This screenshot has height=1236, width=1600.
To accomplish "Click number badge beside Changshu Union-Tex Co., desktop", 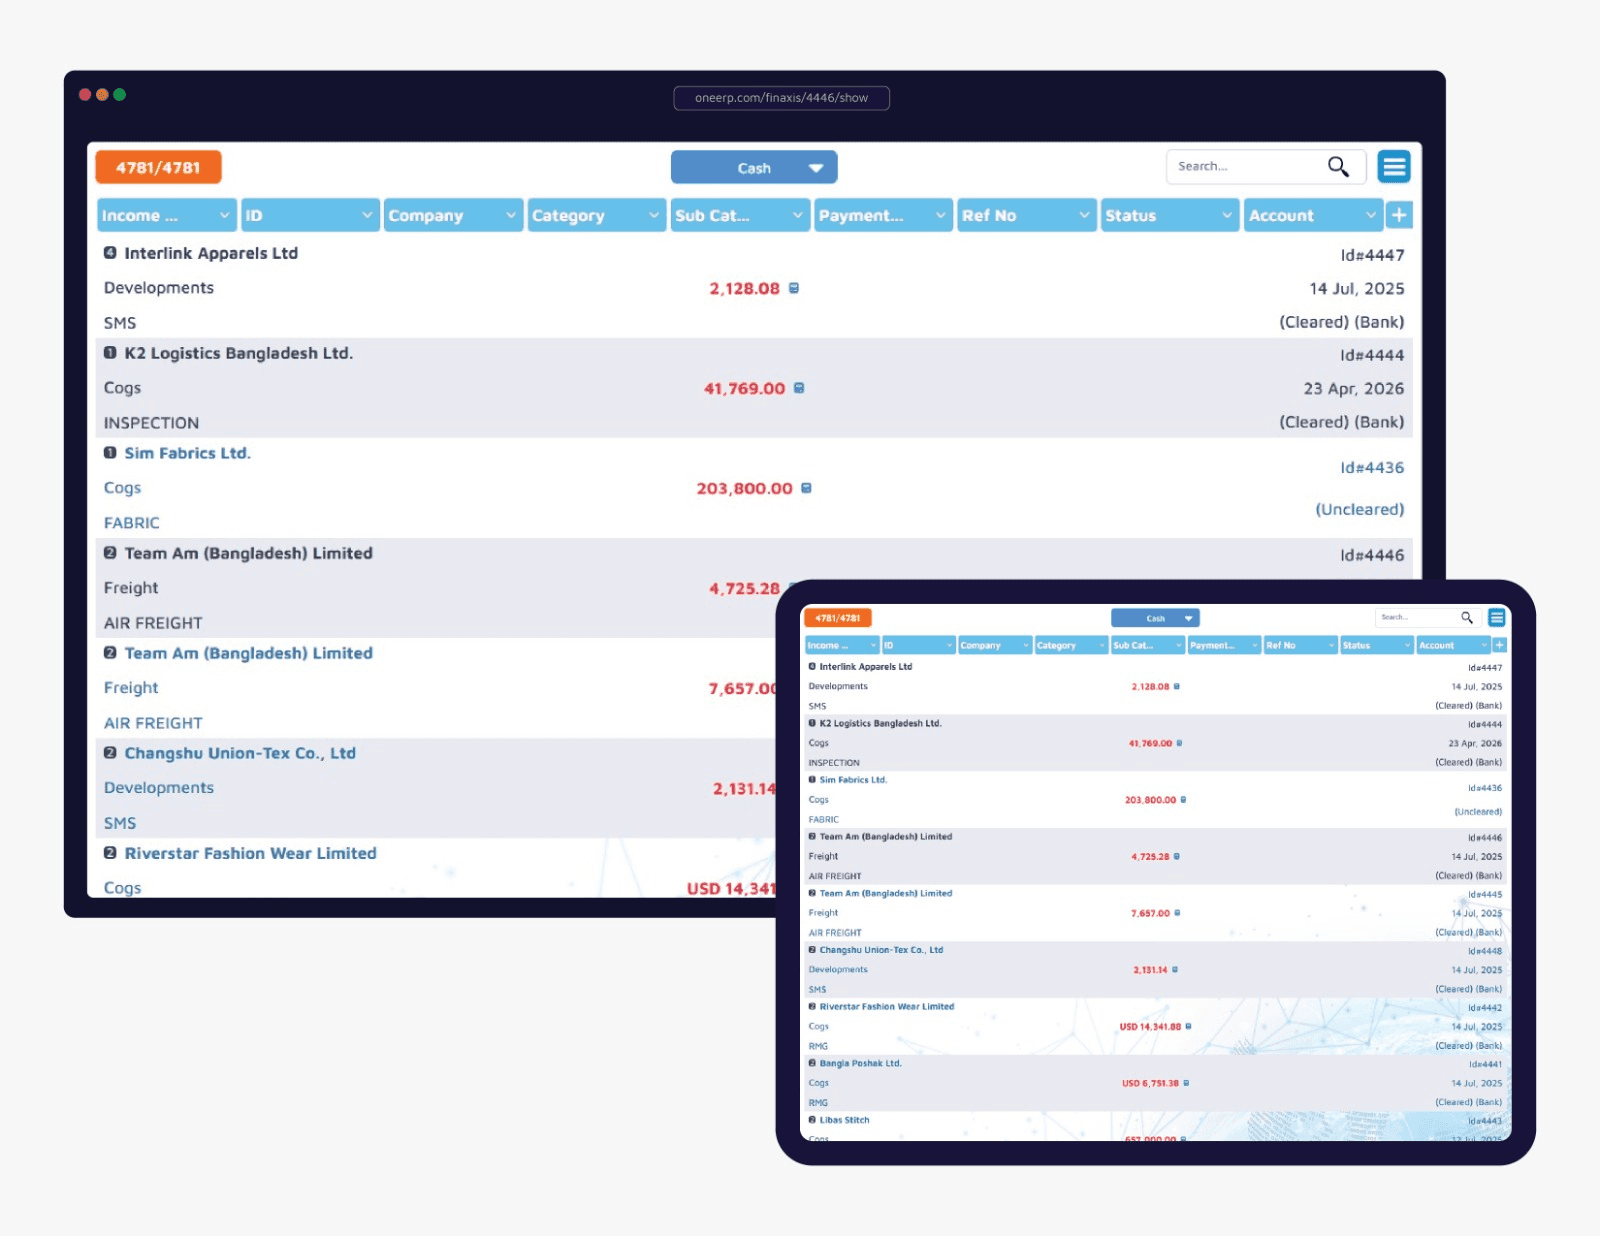I will coord(110,753).
